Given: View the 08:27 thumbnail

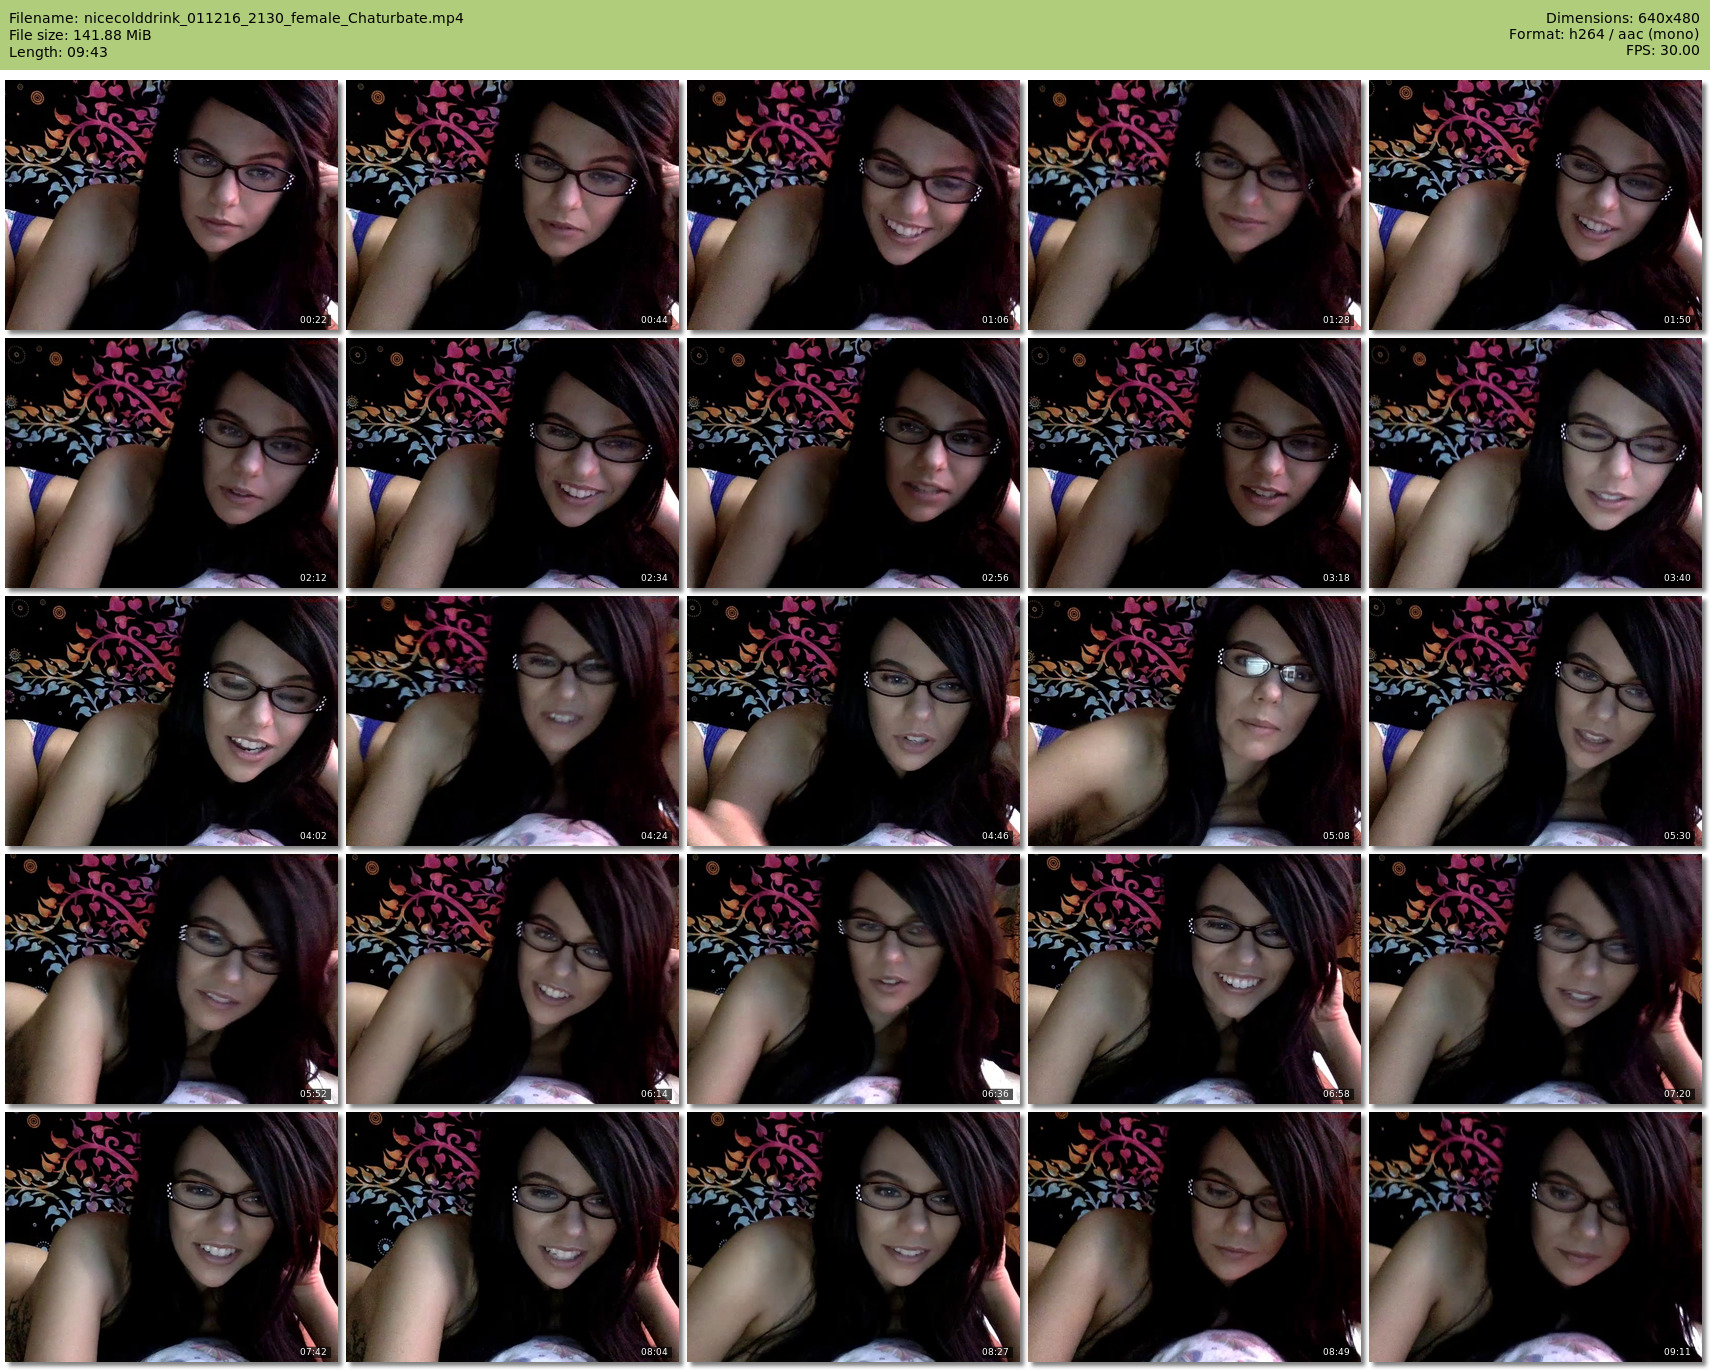Looking at the screenshot, I should click(x=854, y=1237).
